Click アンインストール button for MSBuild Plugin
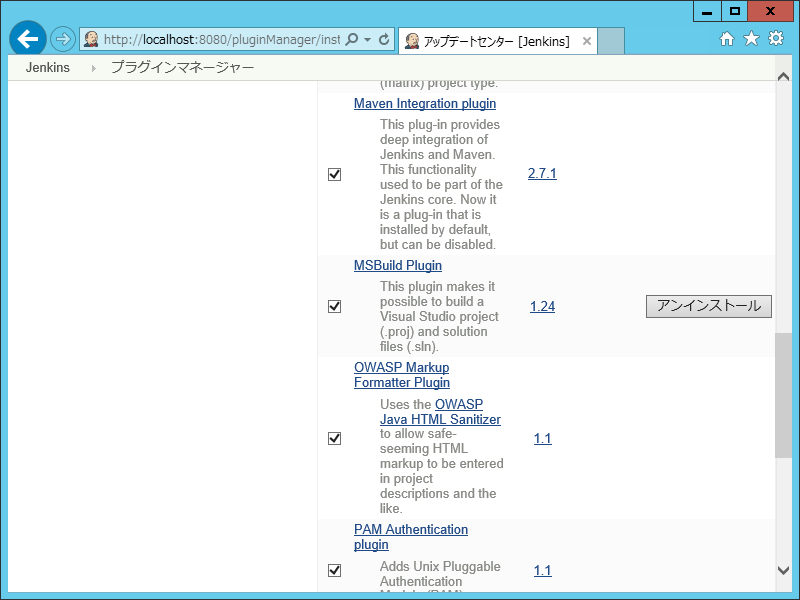 (x=709, y=306)
